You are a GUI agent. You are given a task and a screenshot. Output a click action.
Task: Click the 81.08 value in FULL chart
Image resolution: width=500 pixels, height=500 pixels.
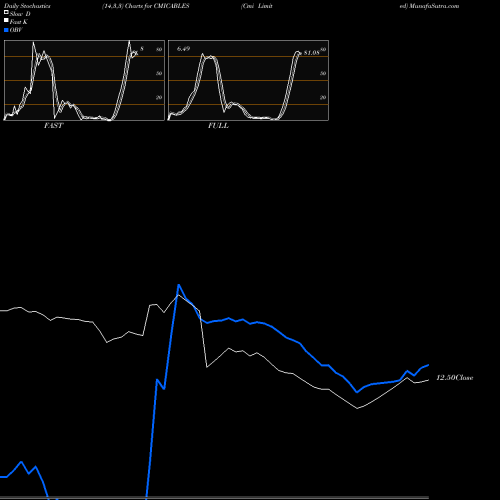point(312,53)
